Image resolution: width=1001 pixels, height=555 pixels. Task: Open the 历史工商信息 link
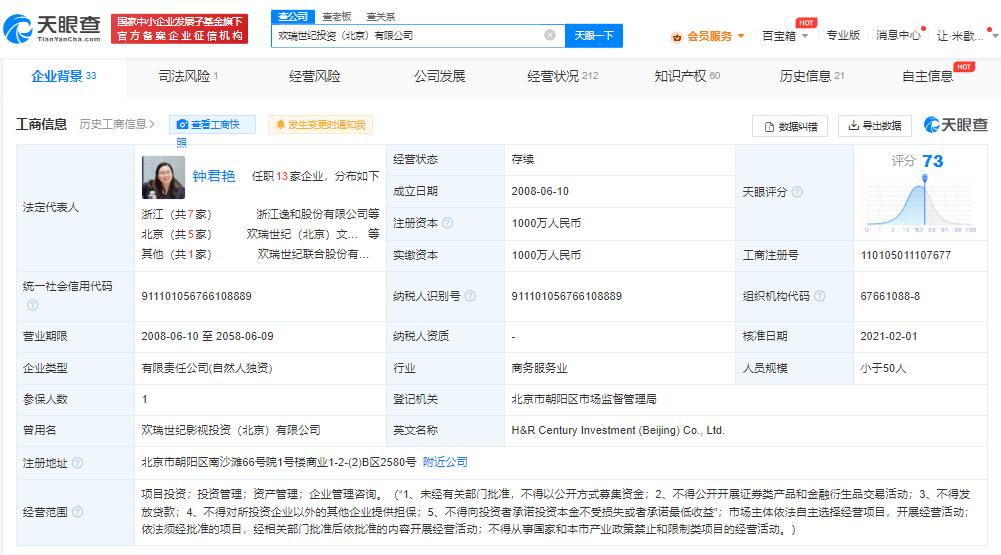(117, 124)
